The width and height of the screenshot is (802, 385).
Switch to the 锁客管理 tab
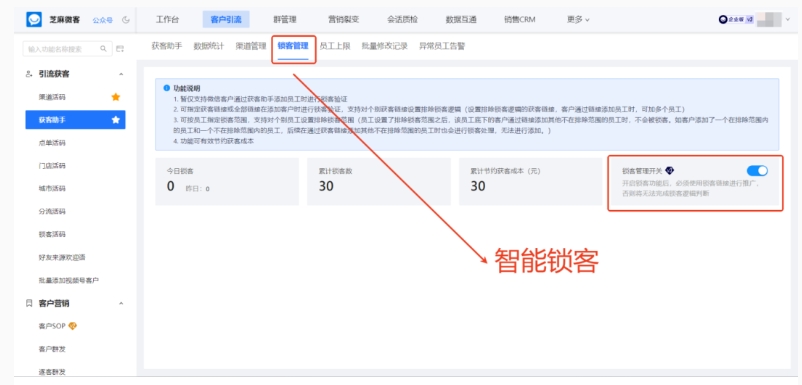[x=293, y=46]
